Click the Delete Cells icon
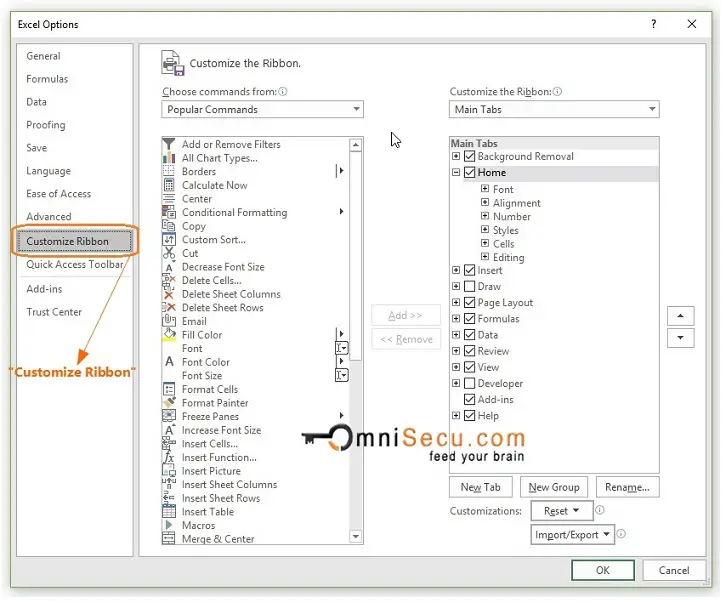 [169, 280]
